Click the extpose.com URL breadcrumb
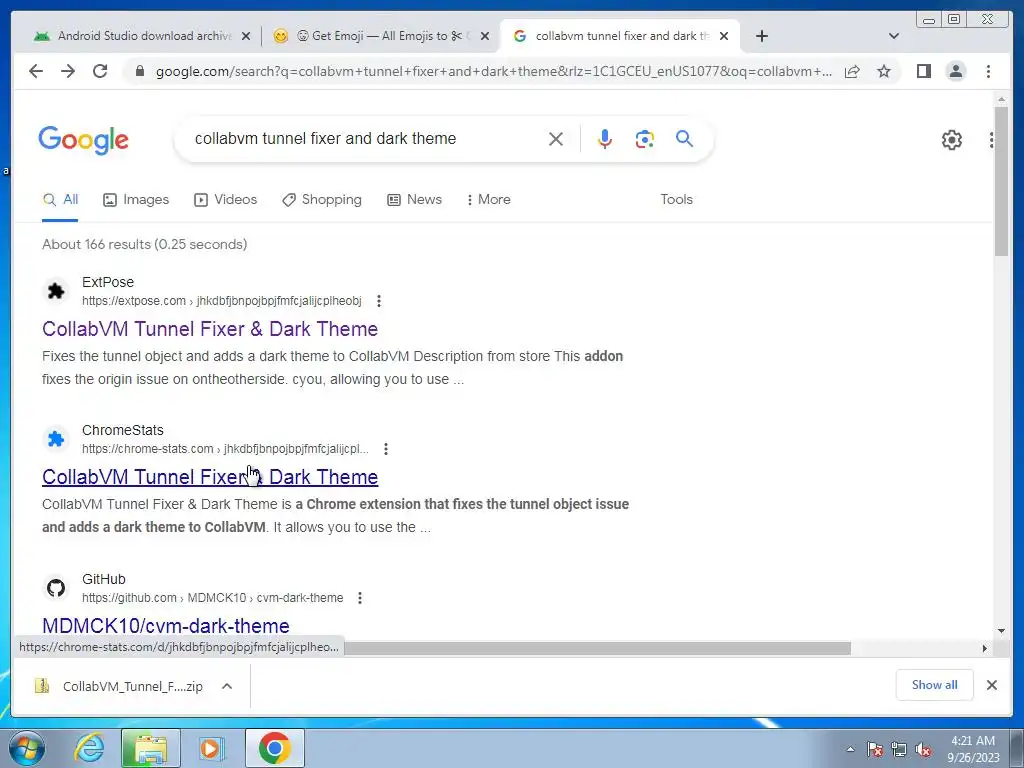The width and height of the screenshot is (1024, 768). click(221, 301)
